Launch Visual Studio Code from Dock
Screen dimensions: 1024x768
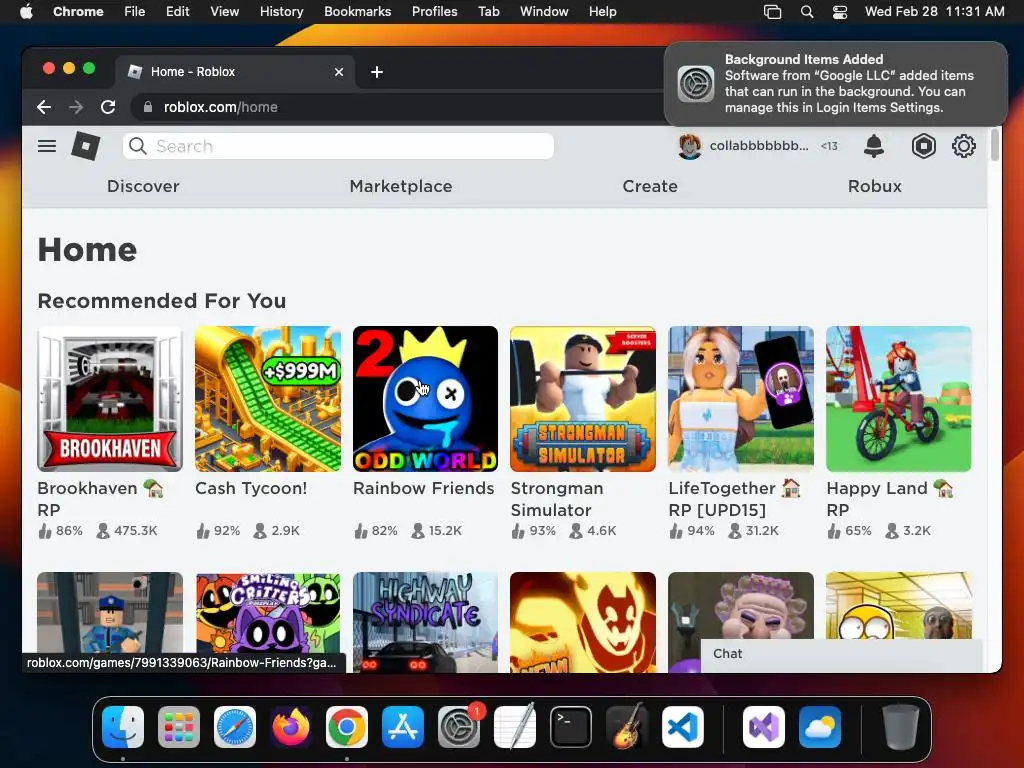point(682,727)
